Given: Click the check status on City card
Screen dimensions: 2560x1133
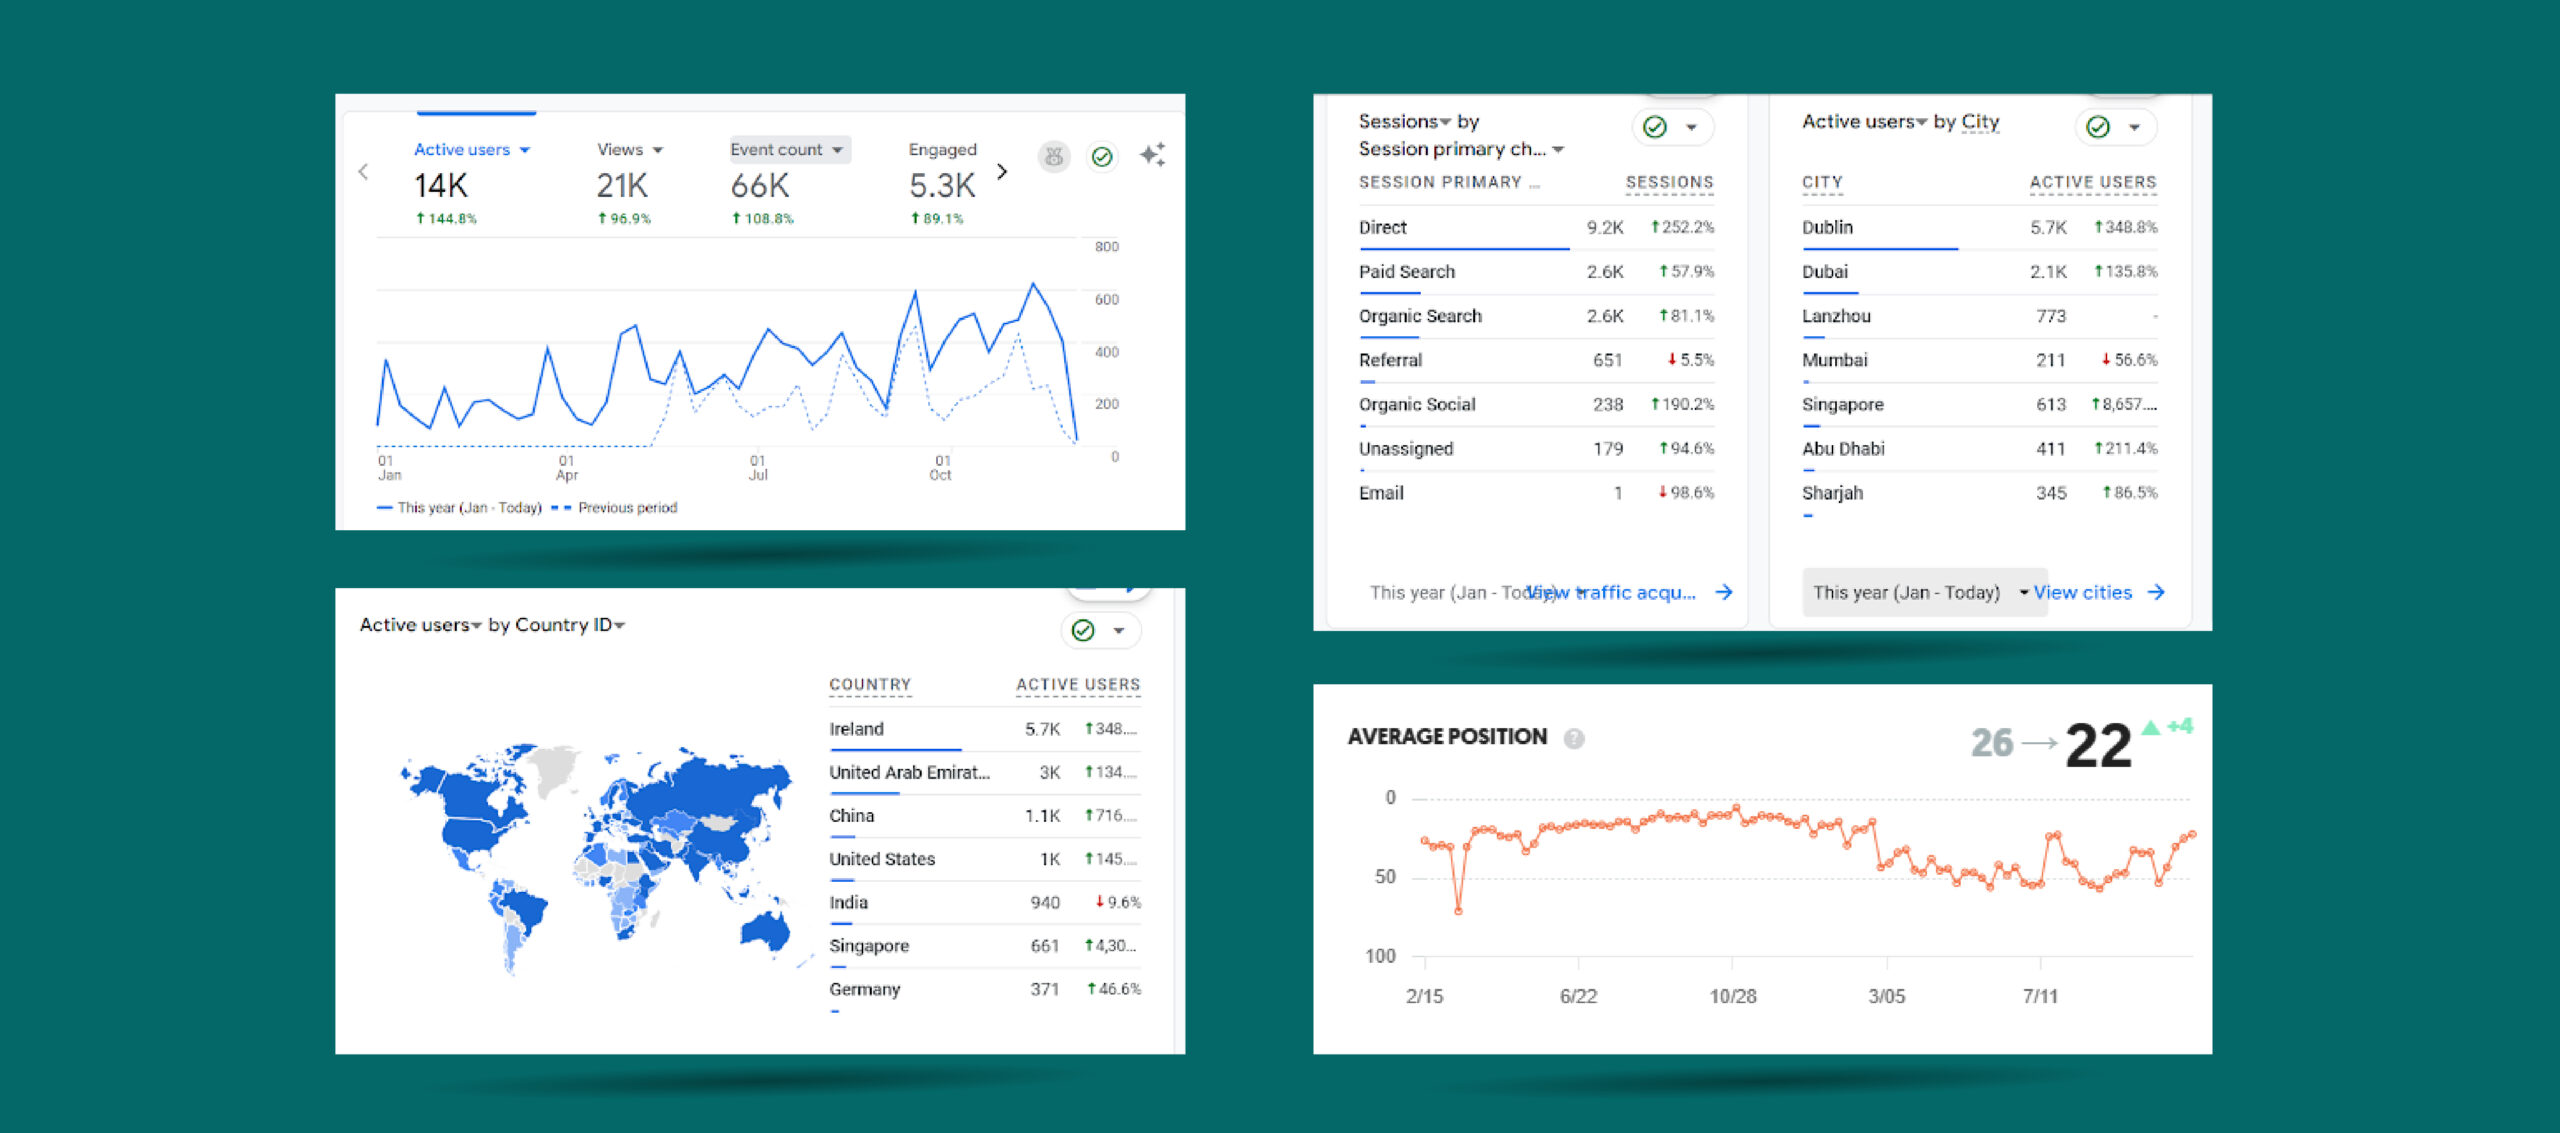Looking at the screenshot, I should (2098, 127).
